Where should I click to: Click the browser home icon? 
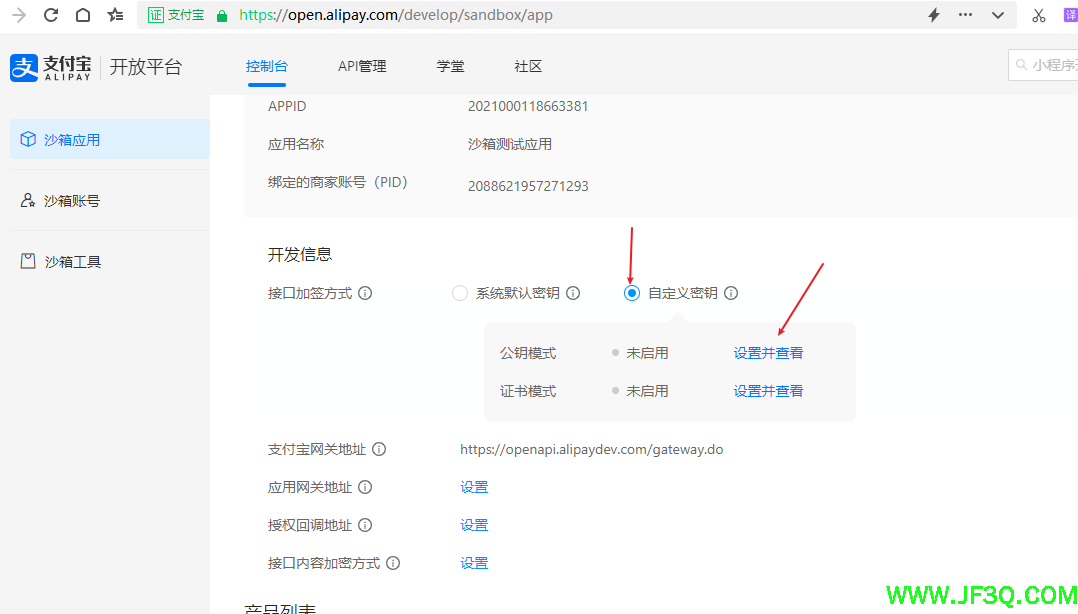(83, 15)
